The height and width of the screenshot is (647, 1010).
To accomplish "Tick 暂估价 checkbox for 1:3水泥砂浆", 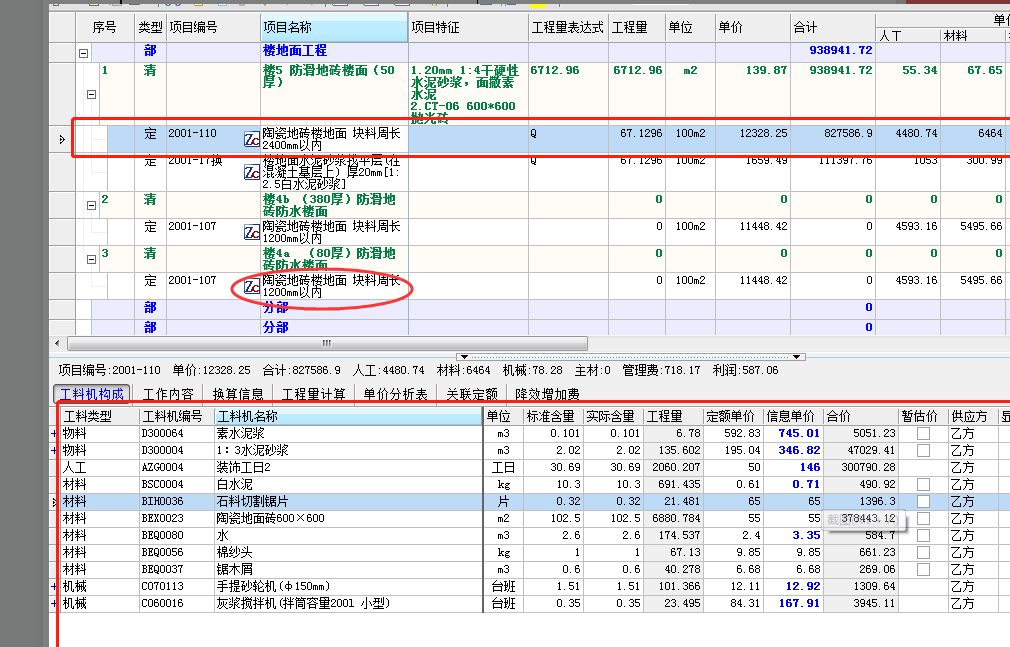I will click(x=923, y=450).
